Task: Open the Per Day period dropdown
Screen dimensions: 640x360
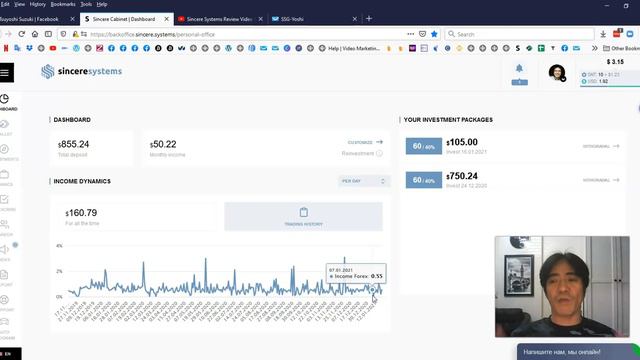Action: (x=364, y=181)
